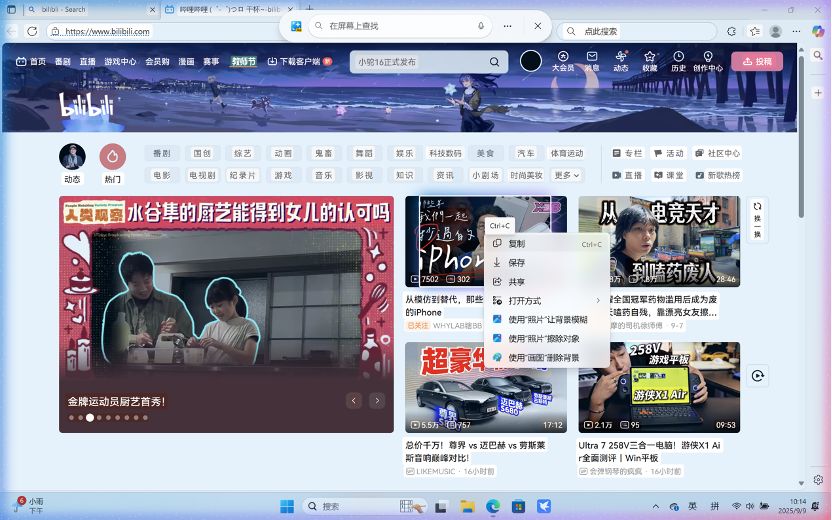Go to next carousel slide arrow
Viewport: 832px width, 520px height.
click(x=377, y=400)
